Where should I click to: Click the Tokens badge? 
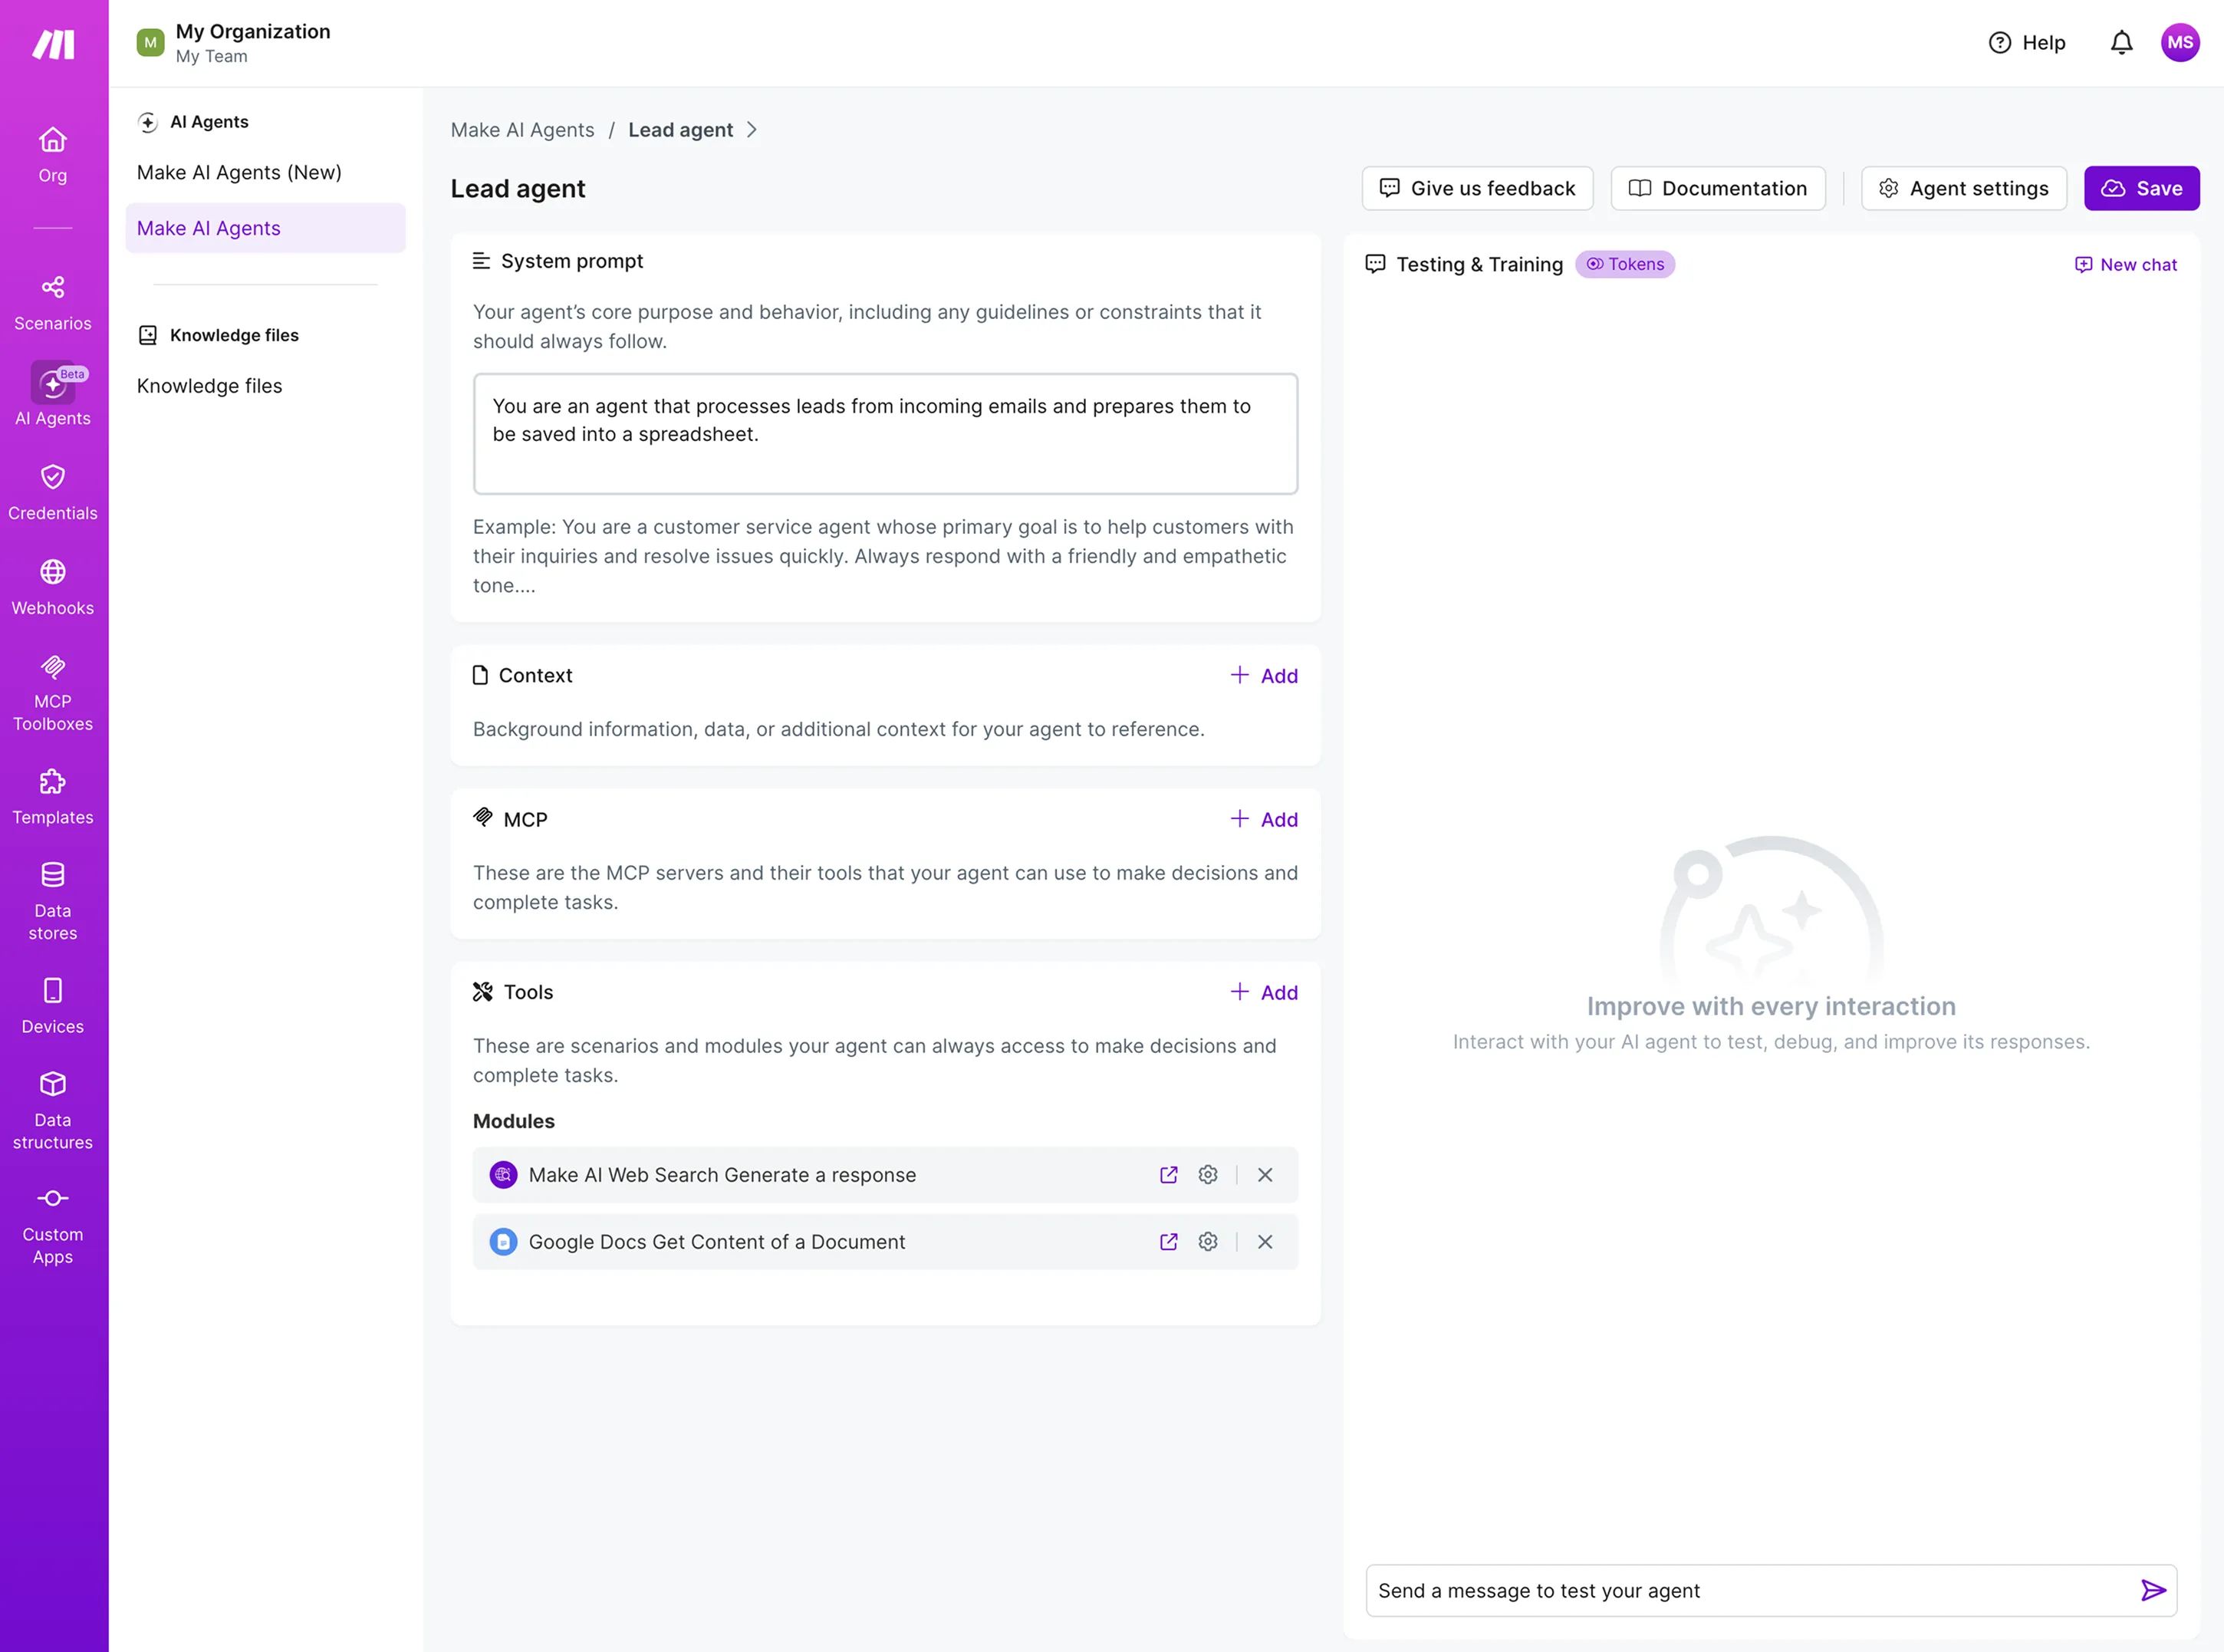pyautogui.click(x=1625, y=264)
